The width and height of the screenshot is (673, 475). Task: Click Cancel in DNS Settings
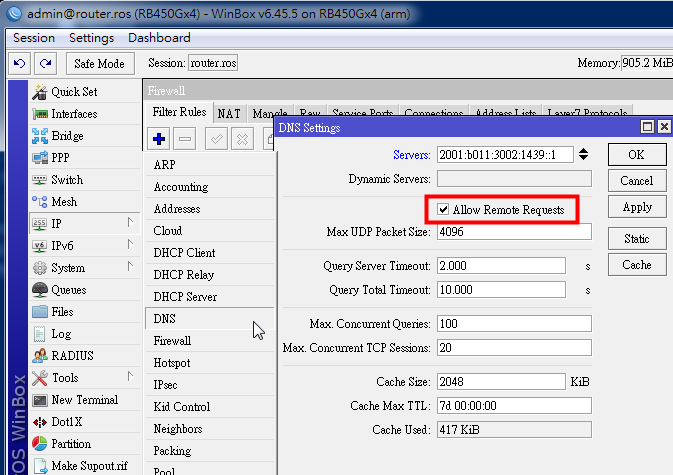(x=637, y=181)
